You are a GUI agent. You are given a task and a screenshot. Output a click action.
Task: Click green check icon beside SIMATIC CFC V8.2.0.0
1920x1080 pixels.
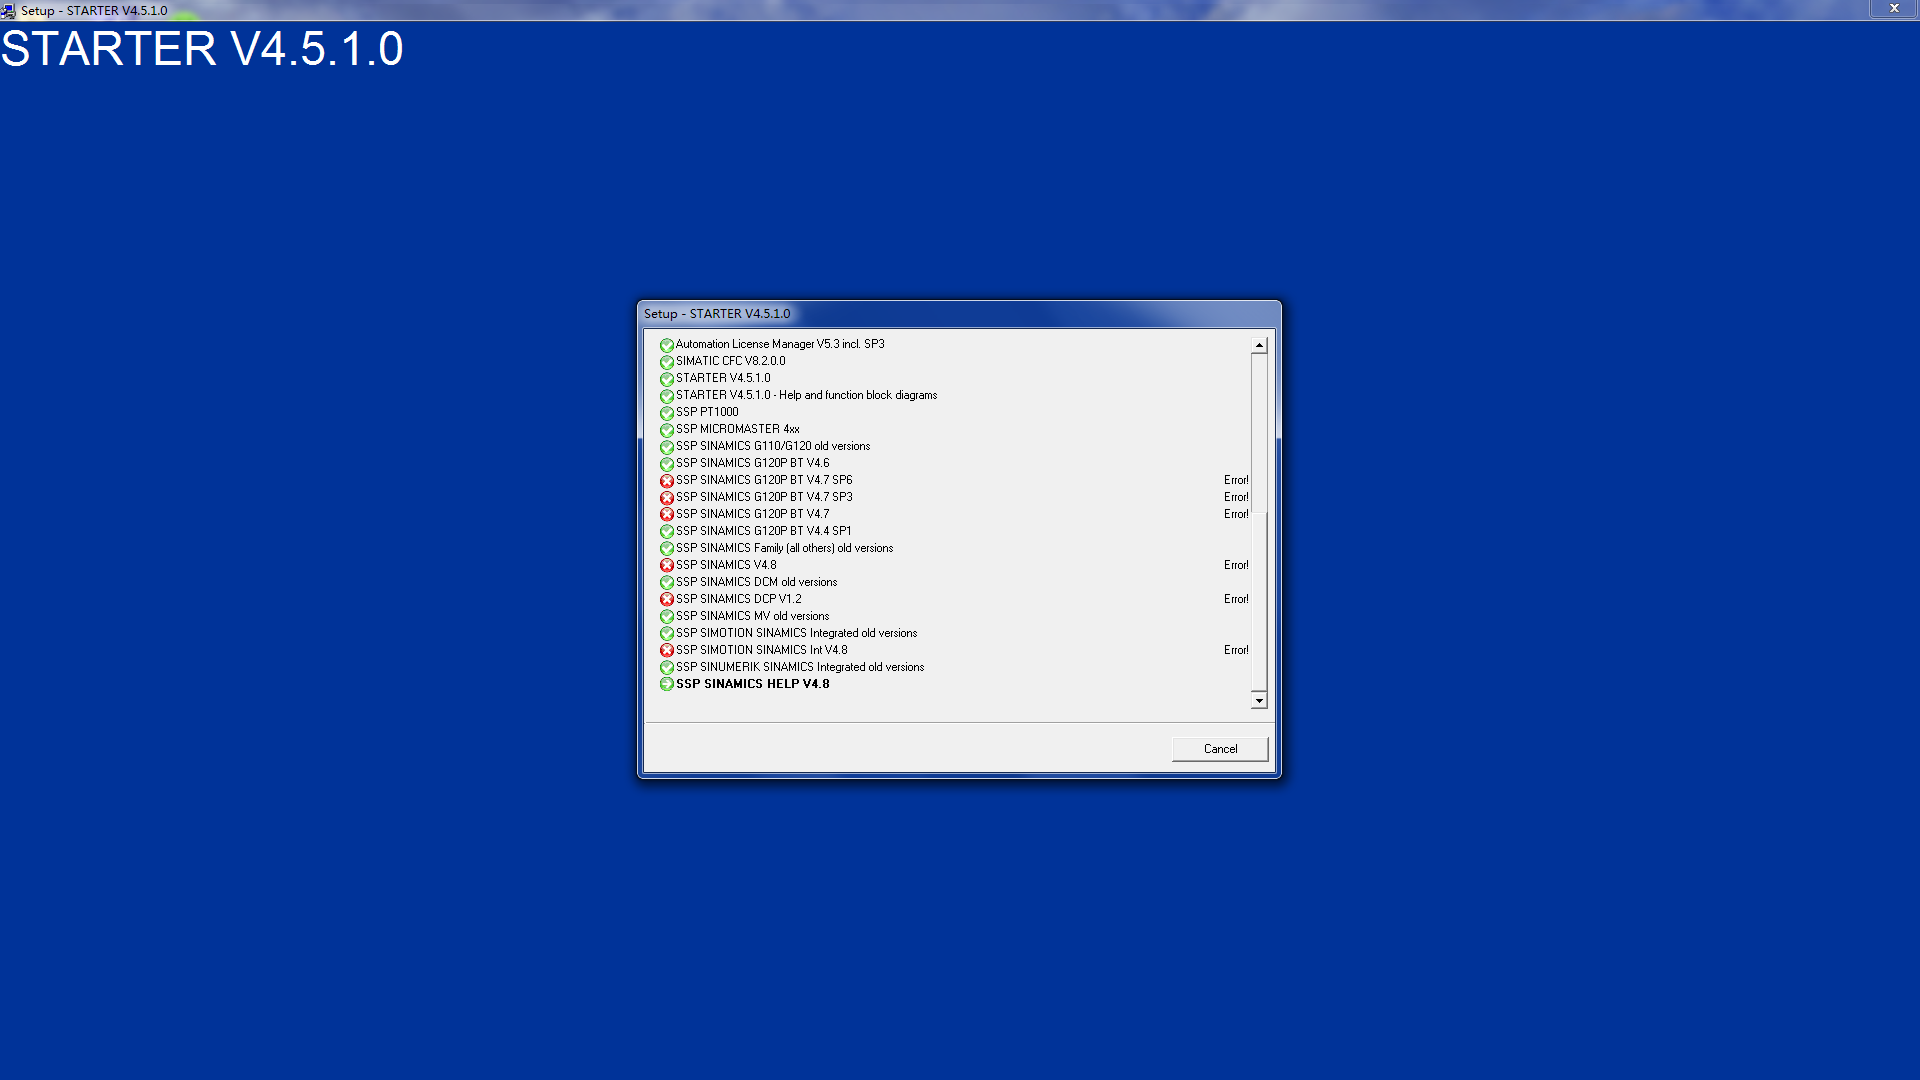666,362
